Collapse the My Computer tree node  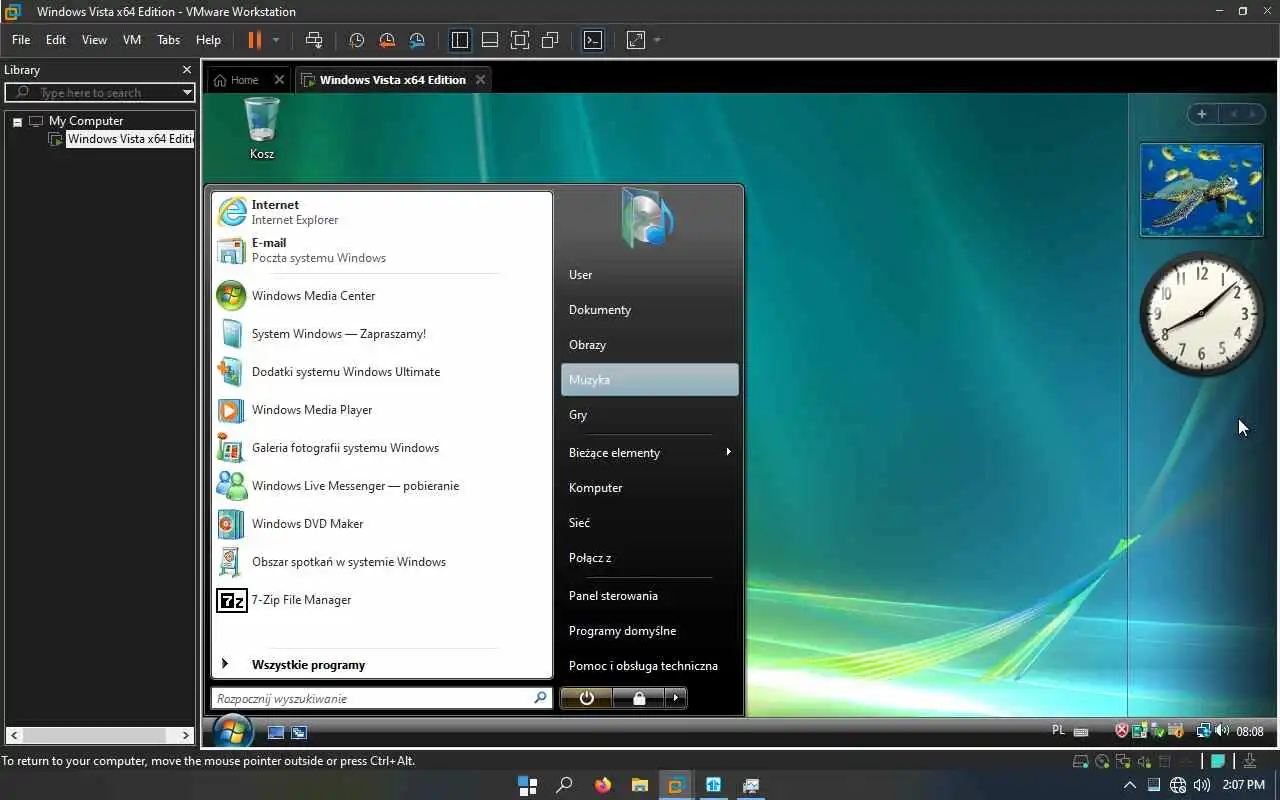coord(17,122)
